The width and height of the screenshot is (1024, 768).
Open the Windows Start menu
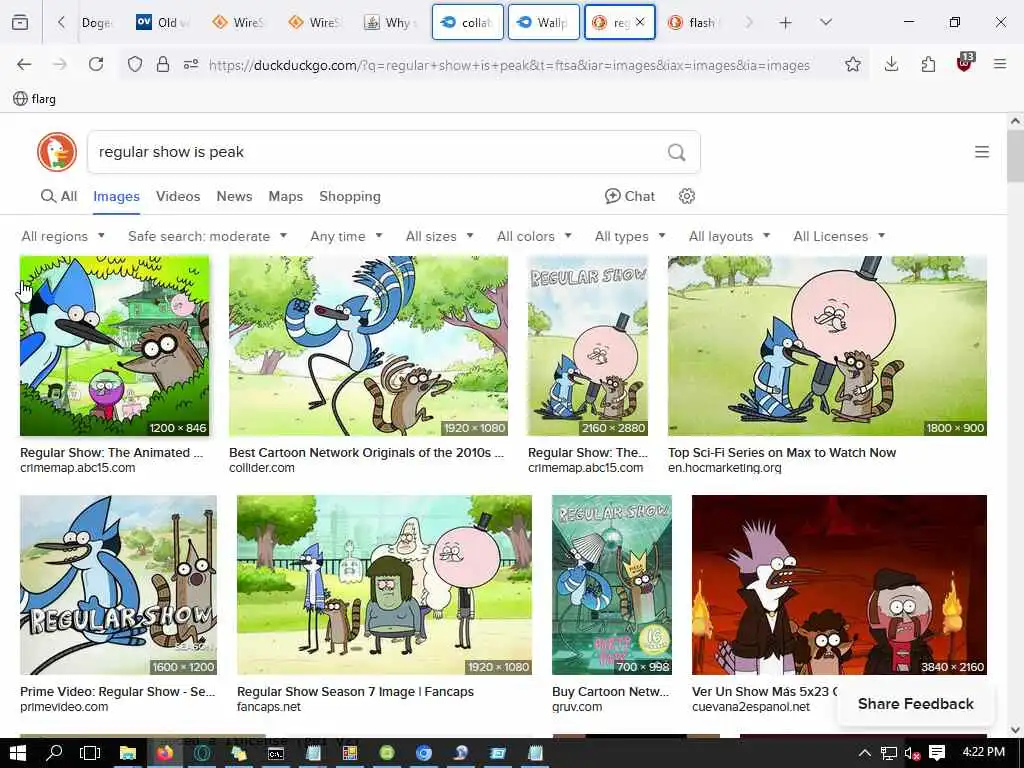(x=18, y=753)
